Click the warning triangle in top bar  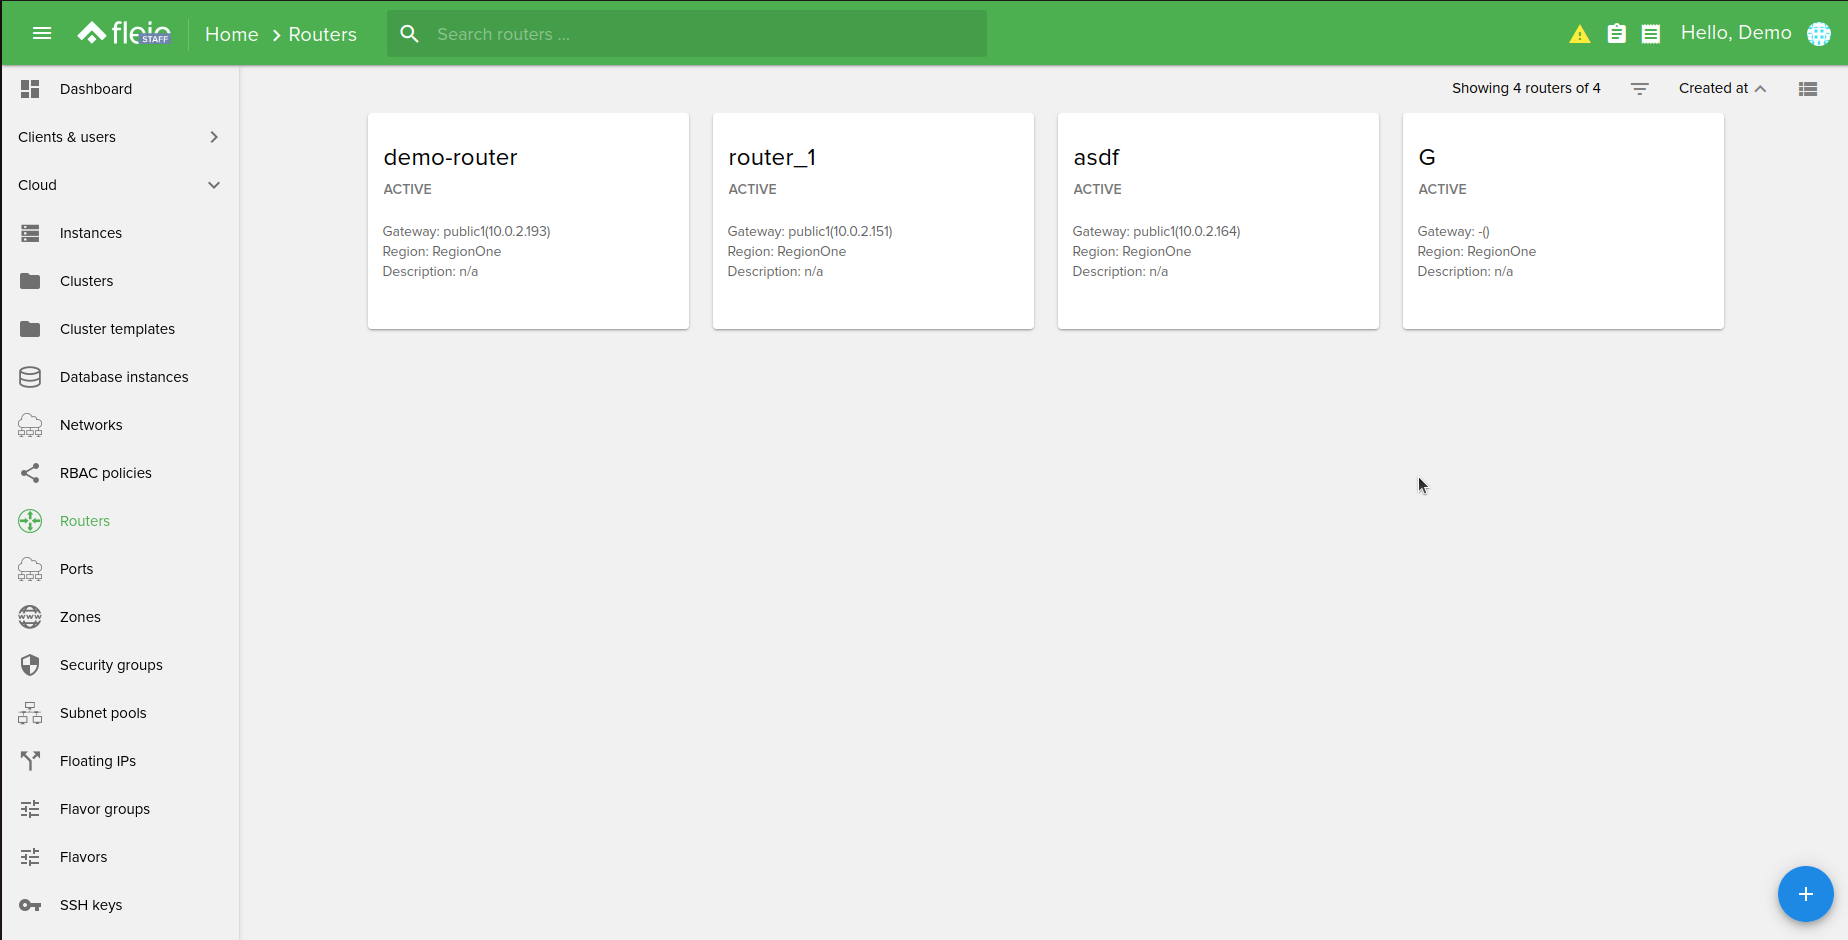point(1579,33)
